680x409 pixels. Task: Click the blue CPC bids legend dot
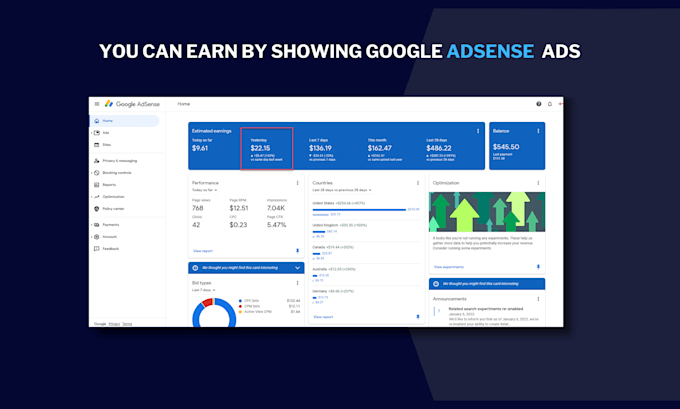pos(240,301)
